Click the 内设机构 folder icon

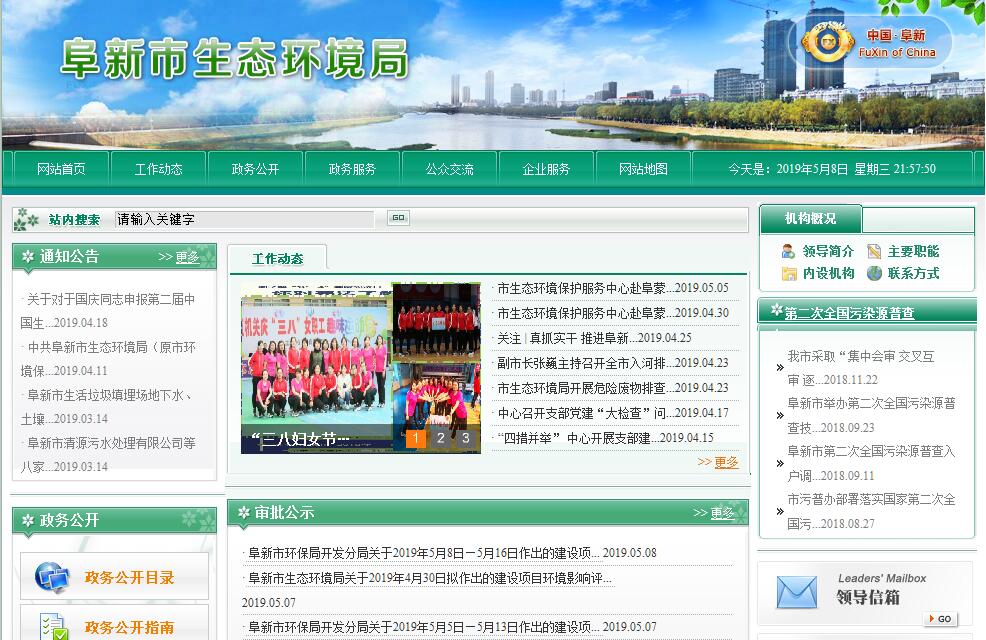click(x=789, y=274)
